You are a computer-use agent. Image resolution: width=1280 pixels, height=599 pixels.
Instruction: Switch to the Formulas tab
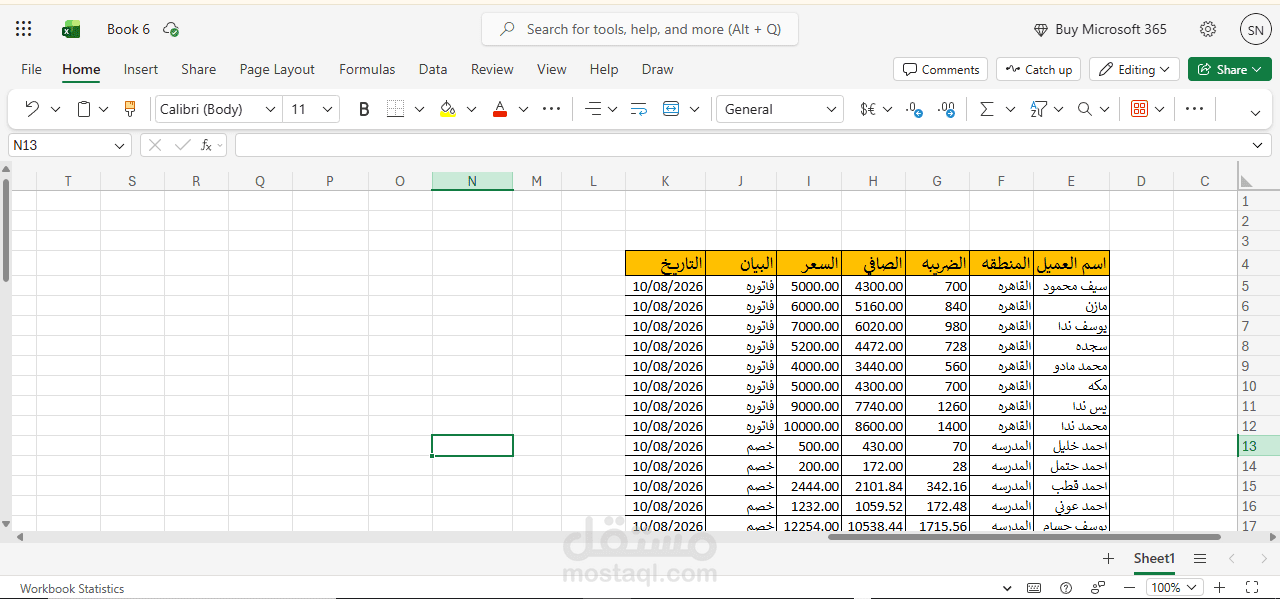367,69
